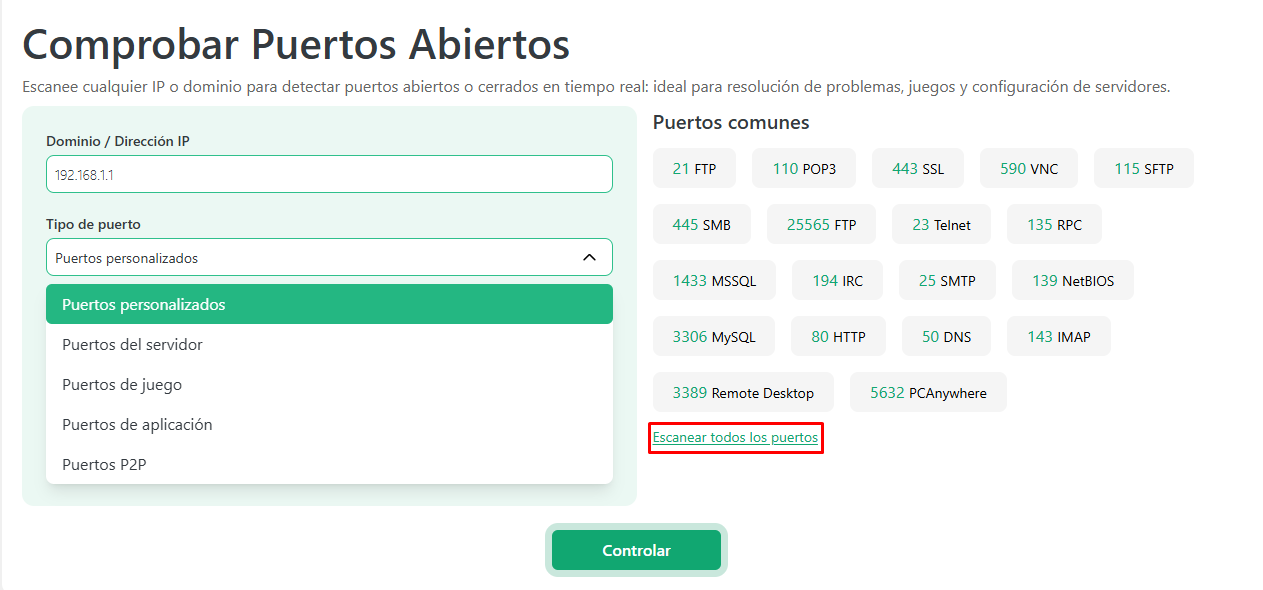Select Puertos personalizados option

tap(329, 304)
